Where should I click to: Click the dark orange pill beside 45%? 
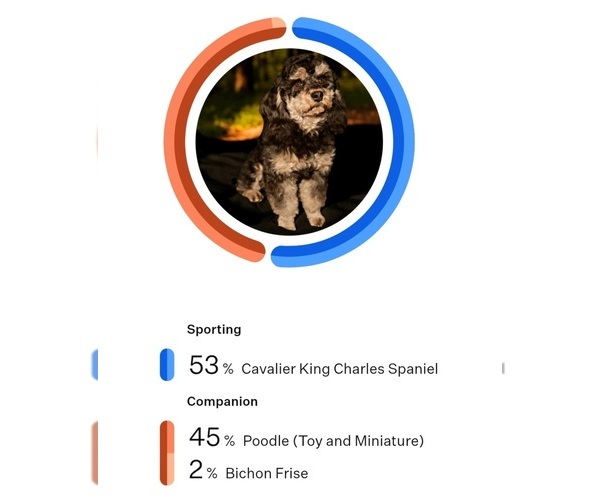pyautogui.click(x=167, y=438)
